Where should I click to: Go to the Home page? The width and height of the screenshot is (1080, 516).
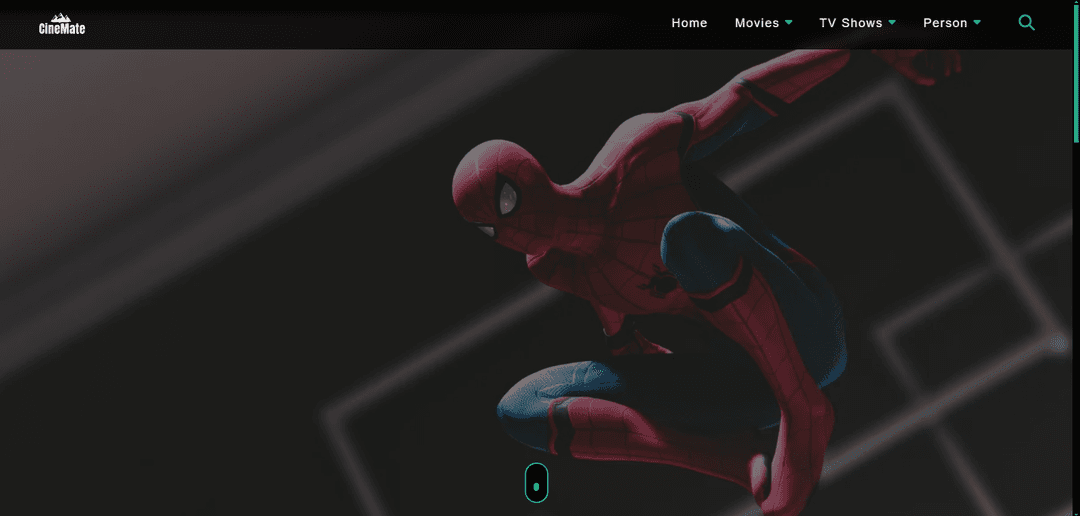tap(689, 23)
